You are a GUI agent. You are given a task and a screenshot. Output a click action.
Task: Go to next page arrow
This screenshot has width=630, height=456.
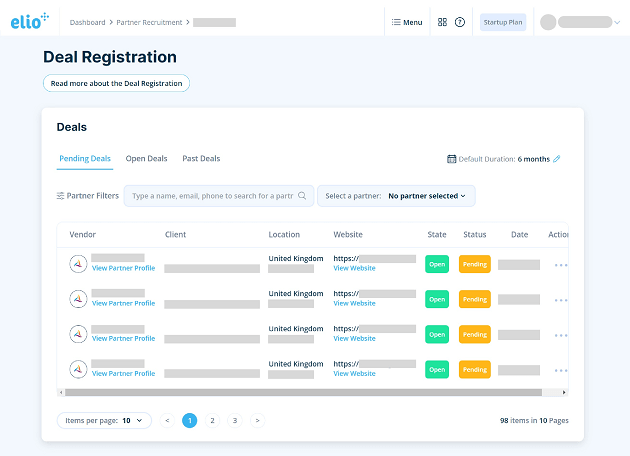[258, 420]
